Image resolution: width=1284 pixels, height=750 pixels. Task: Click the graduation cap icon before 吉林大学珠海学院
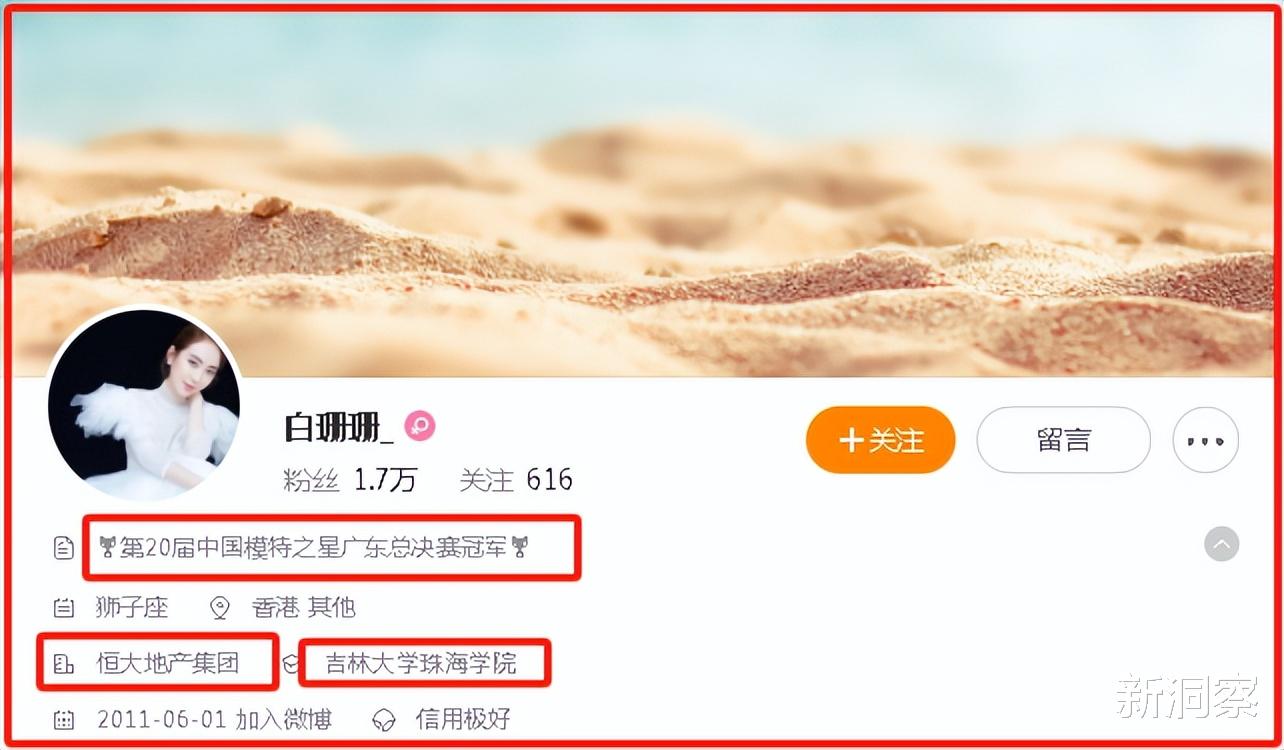pos(291,664)
